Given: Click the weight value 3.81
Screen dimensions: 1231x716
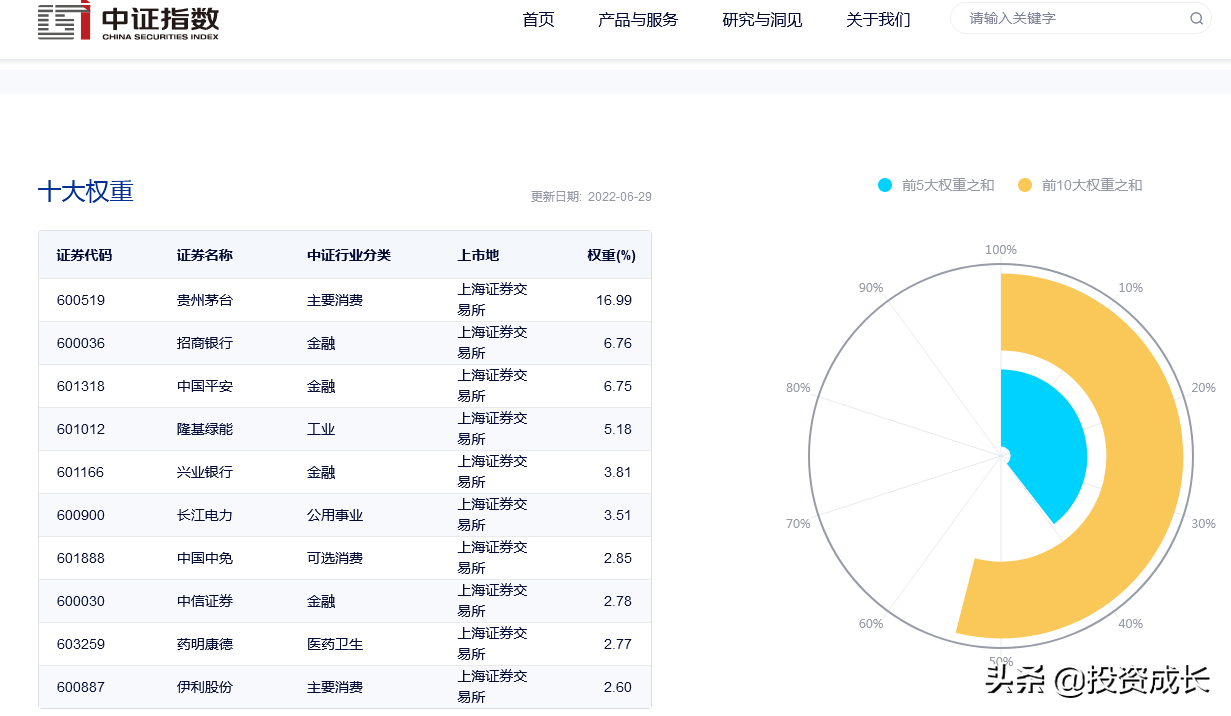Looking at the screenshot, I should (618, 472).
